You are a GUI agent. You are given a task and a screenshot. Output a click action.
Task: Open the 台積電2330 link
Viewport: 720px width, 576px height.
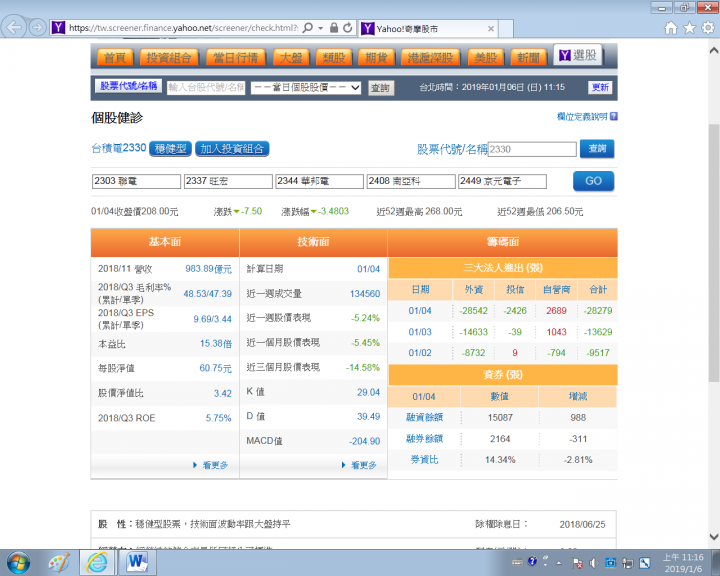[118, 148]
